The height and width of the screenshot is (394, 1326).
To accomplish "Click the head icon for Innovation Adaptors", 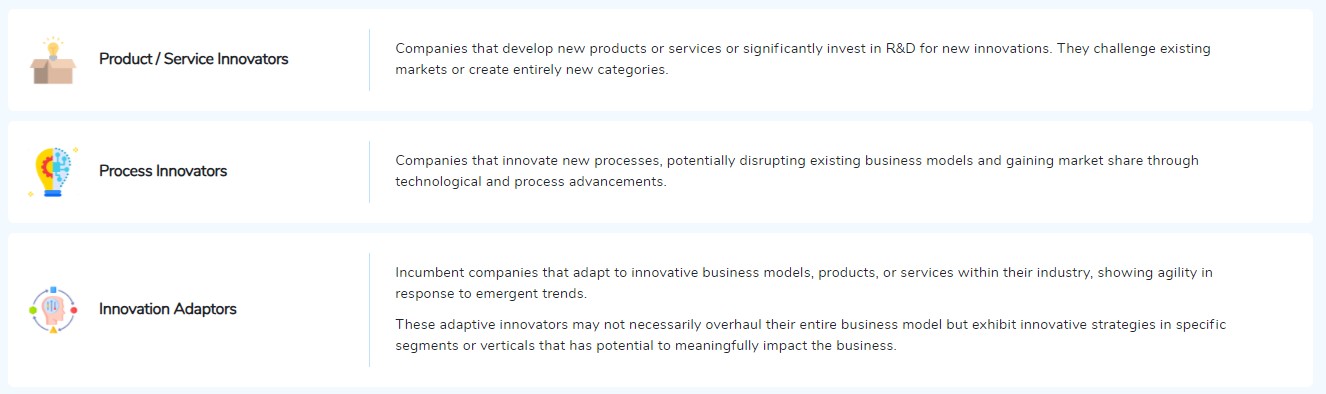I will point(53,310).
